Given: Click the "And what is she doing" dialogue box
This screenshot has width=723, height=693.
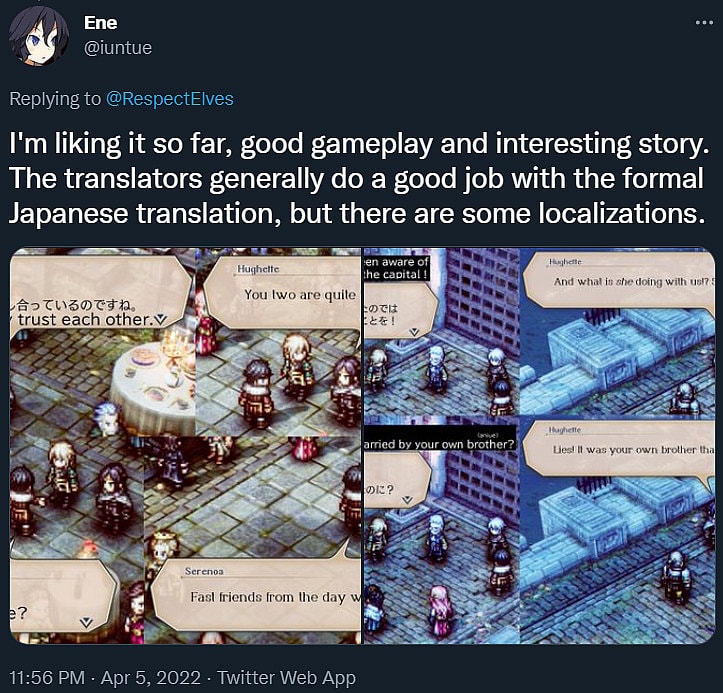Looking at the screenshot, I should tap(619, 279).
